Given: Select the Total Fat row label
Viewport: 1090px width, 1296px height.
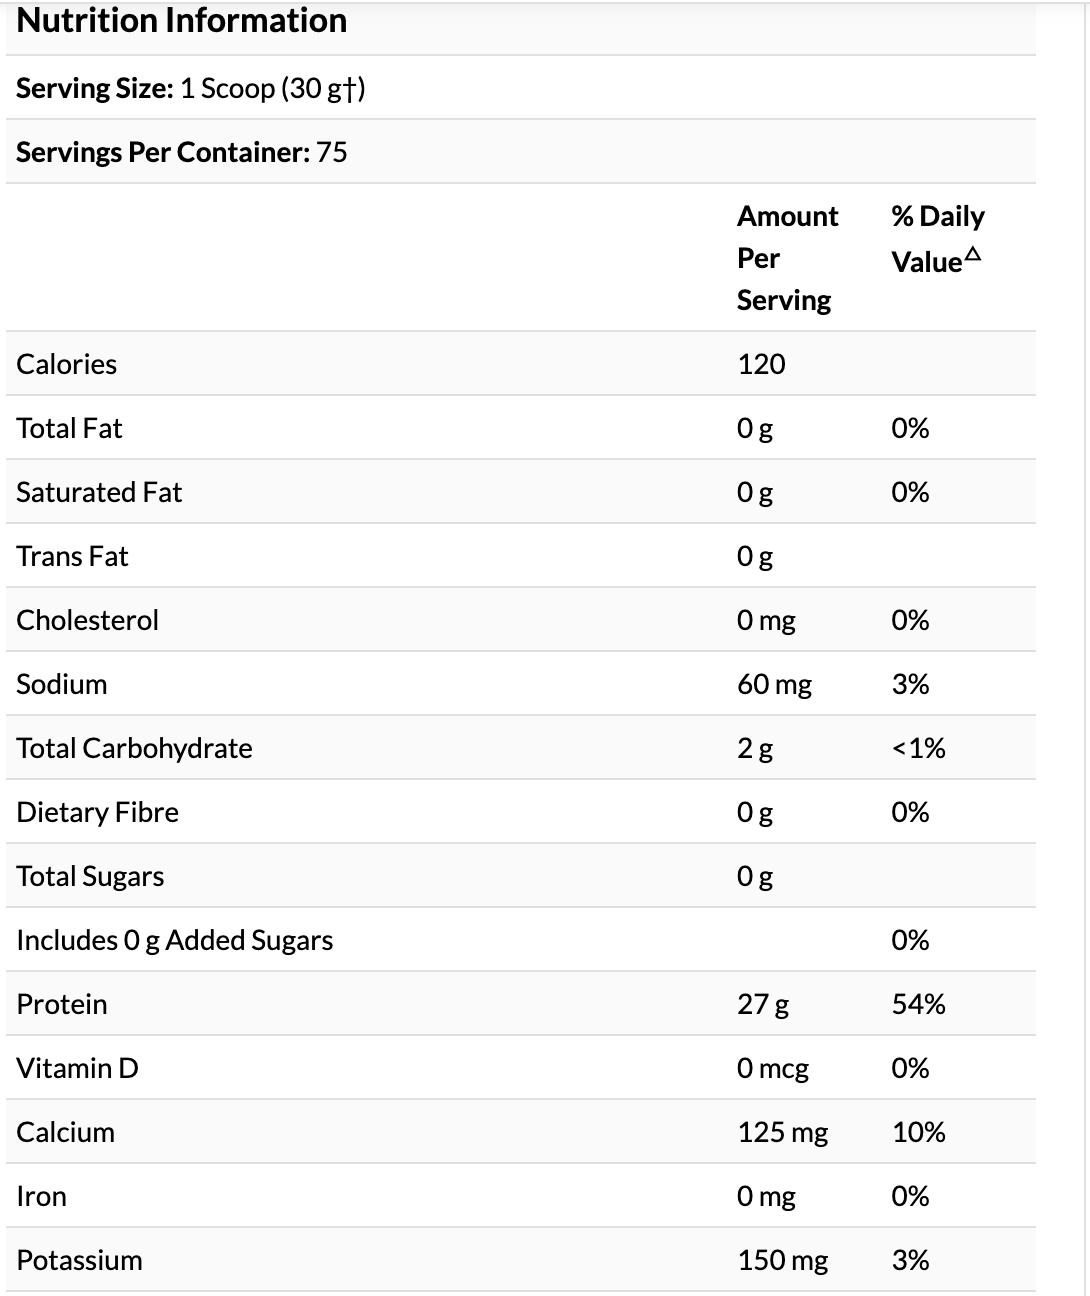Looking at the screenshot, I should coord(69,428).
